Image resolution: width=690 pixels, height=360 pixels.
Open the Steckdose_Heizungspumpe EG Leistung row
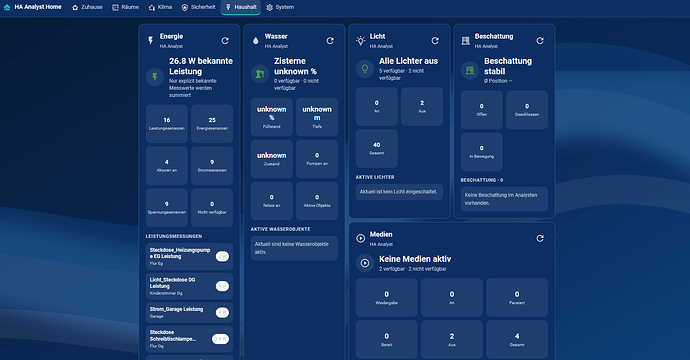pos(189,257)
